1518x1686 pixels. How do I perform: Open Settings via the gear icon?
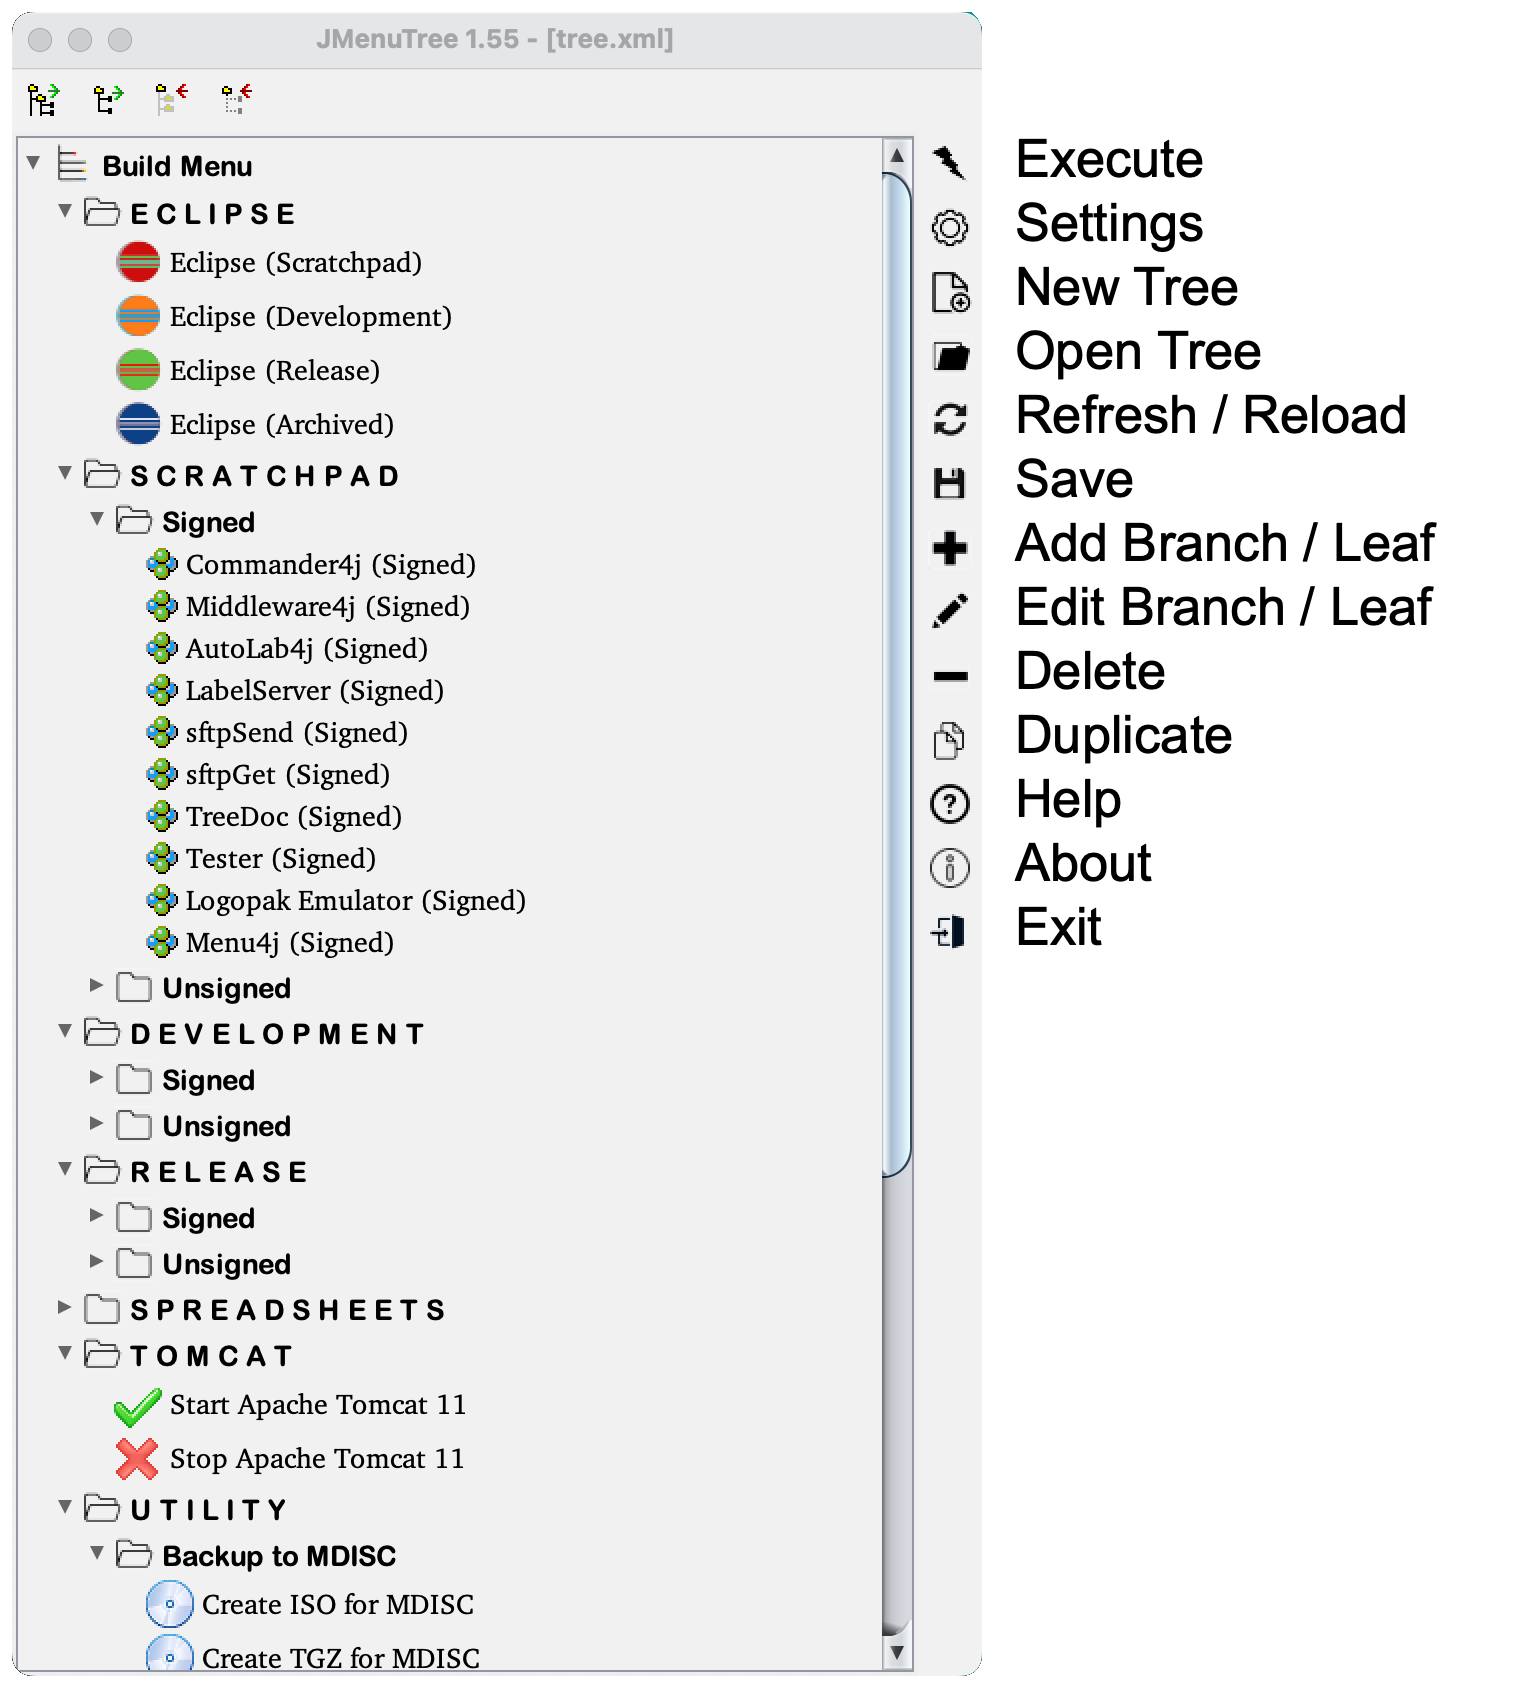(949, 227)
